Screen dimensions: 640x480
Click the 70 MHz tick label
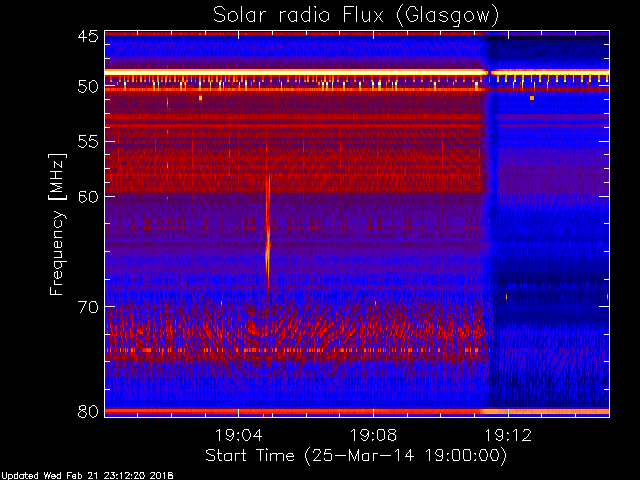[x=88, y=307]
